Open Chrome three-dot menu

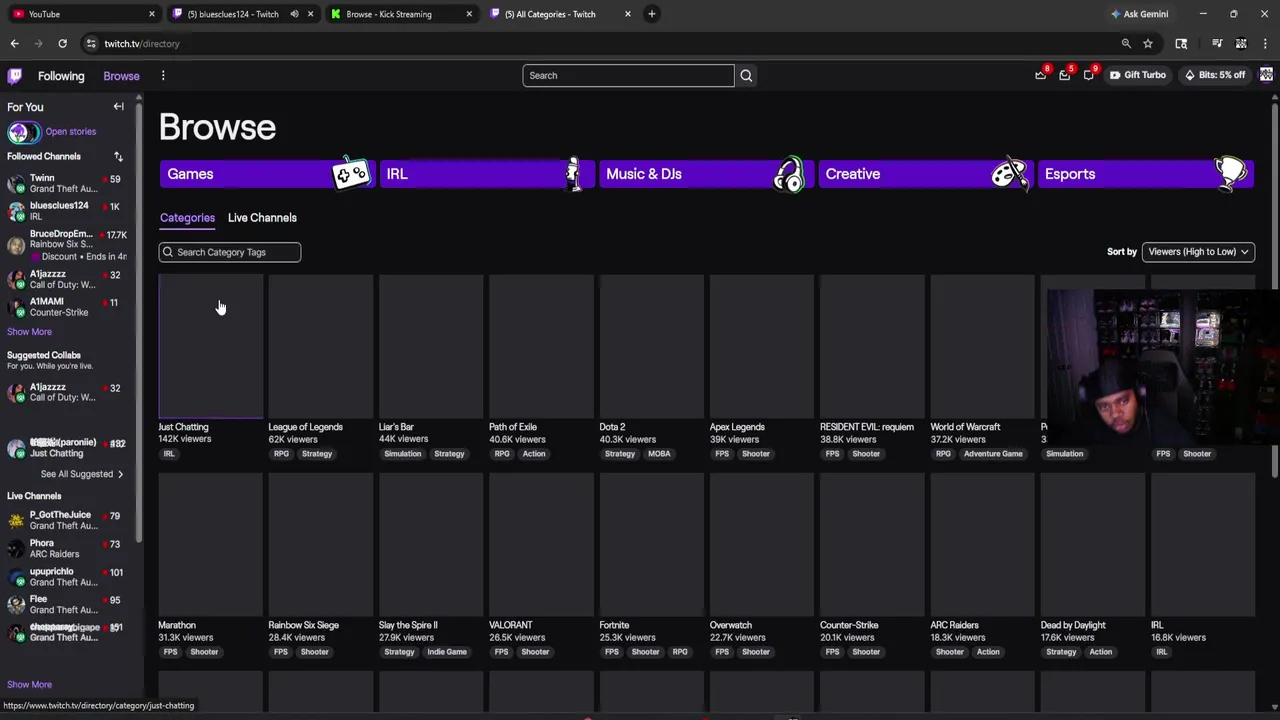pyautogui.click(x=1266, y=44)
